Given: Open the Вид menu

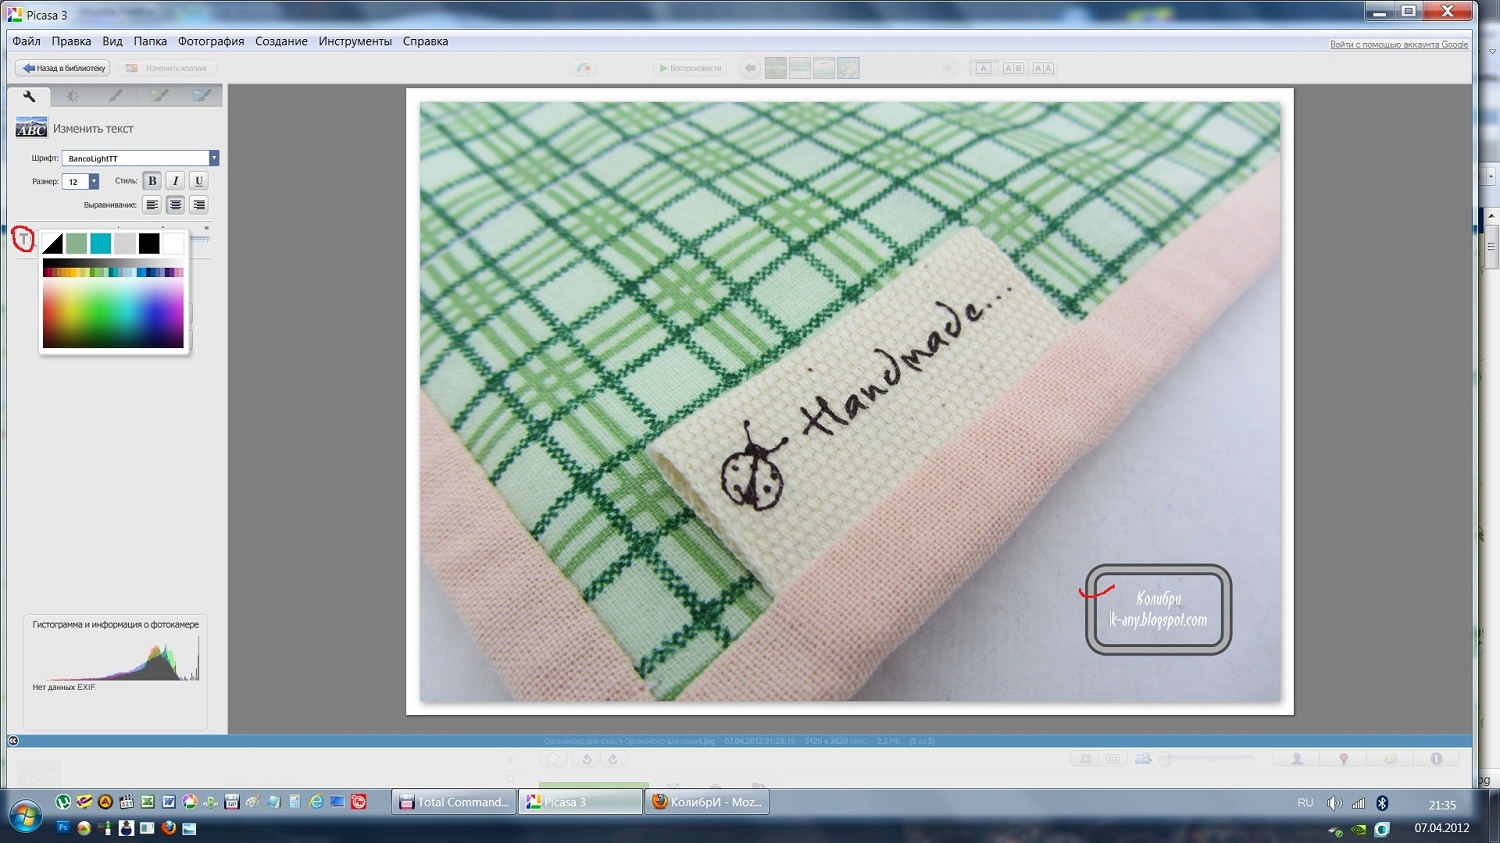Looking at the screenshot, I should (x=112, y=42).
